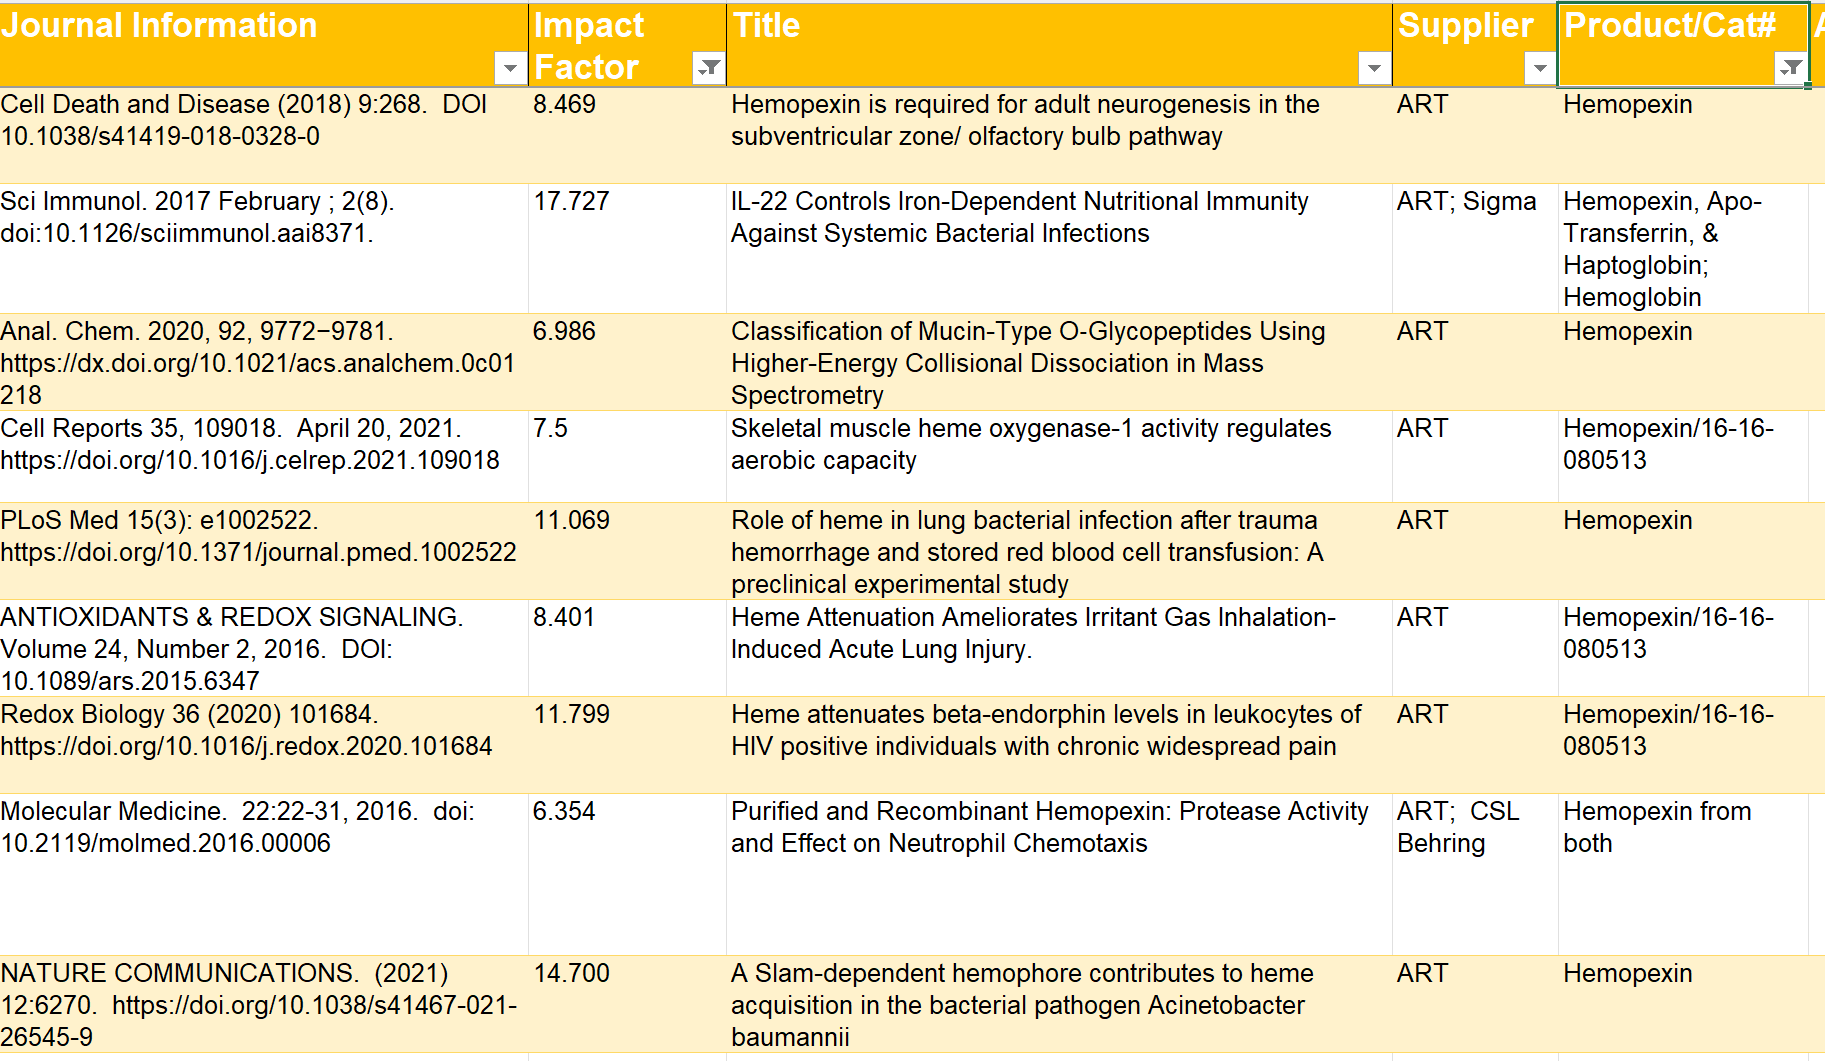Select the Product/Cat# header label
The width and height of the screenshot is (1825, 1061).
(x=1669, y=26)
